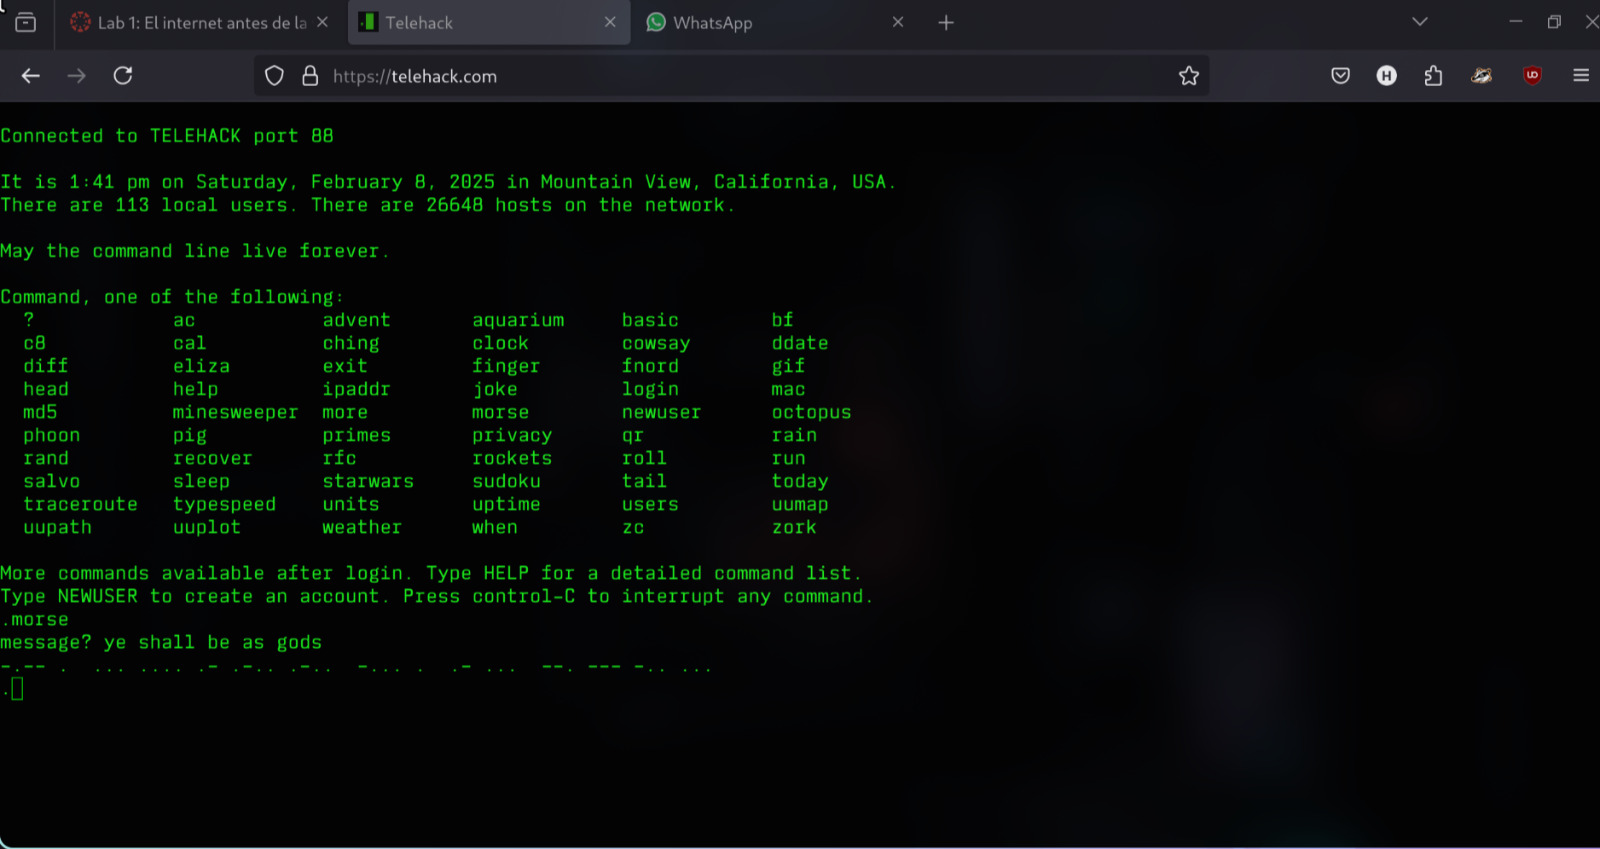Go back to the previous page

pyautogui.click(x=31, y=76)
